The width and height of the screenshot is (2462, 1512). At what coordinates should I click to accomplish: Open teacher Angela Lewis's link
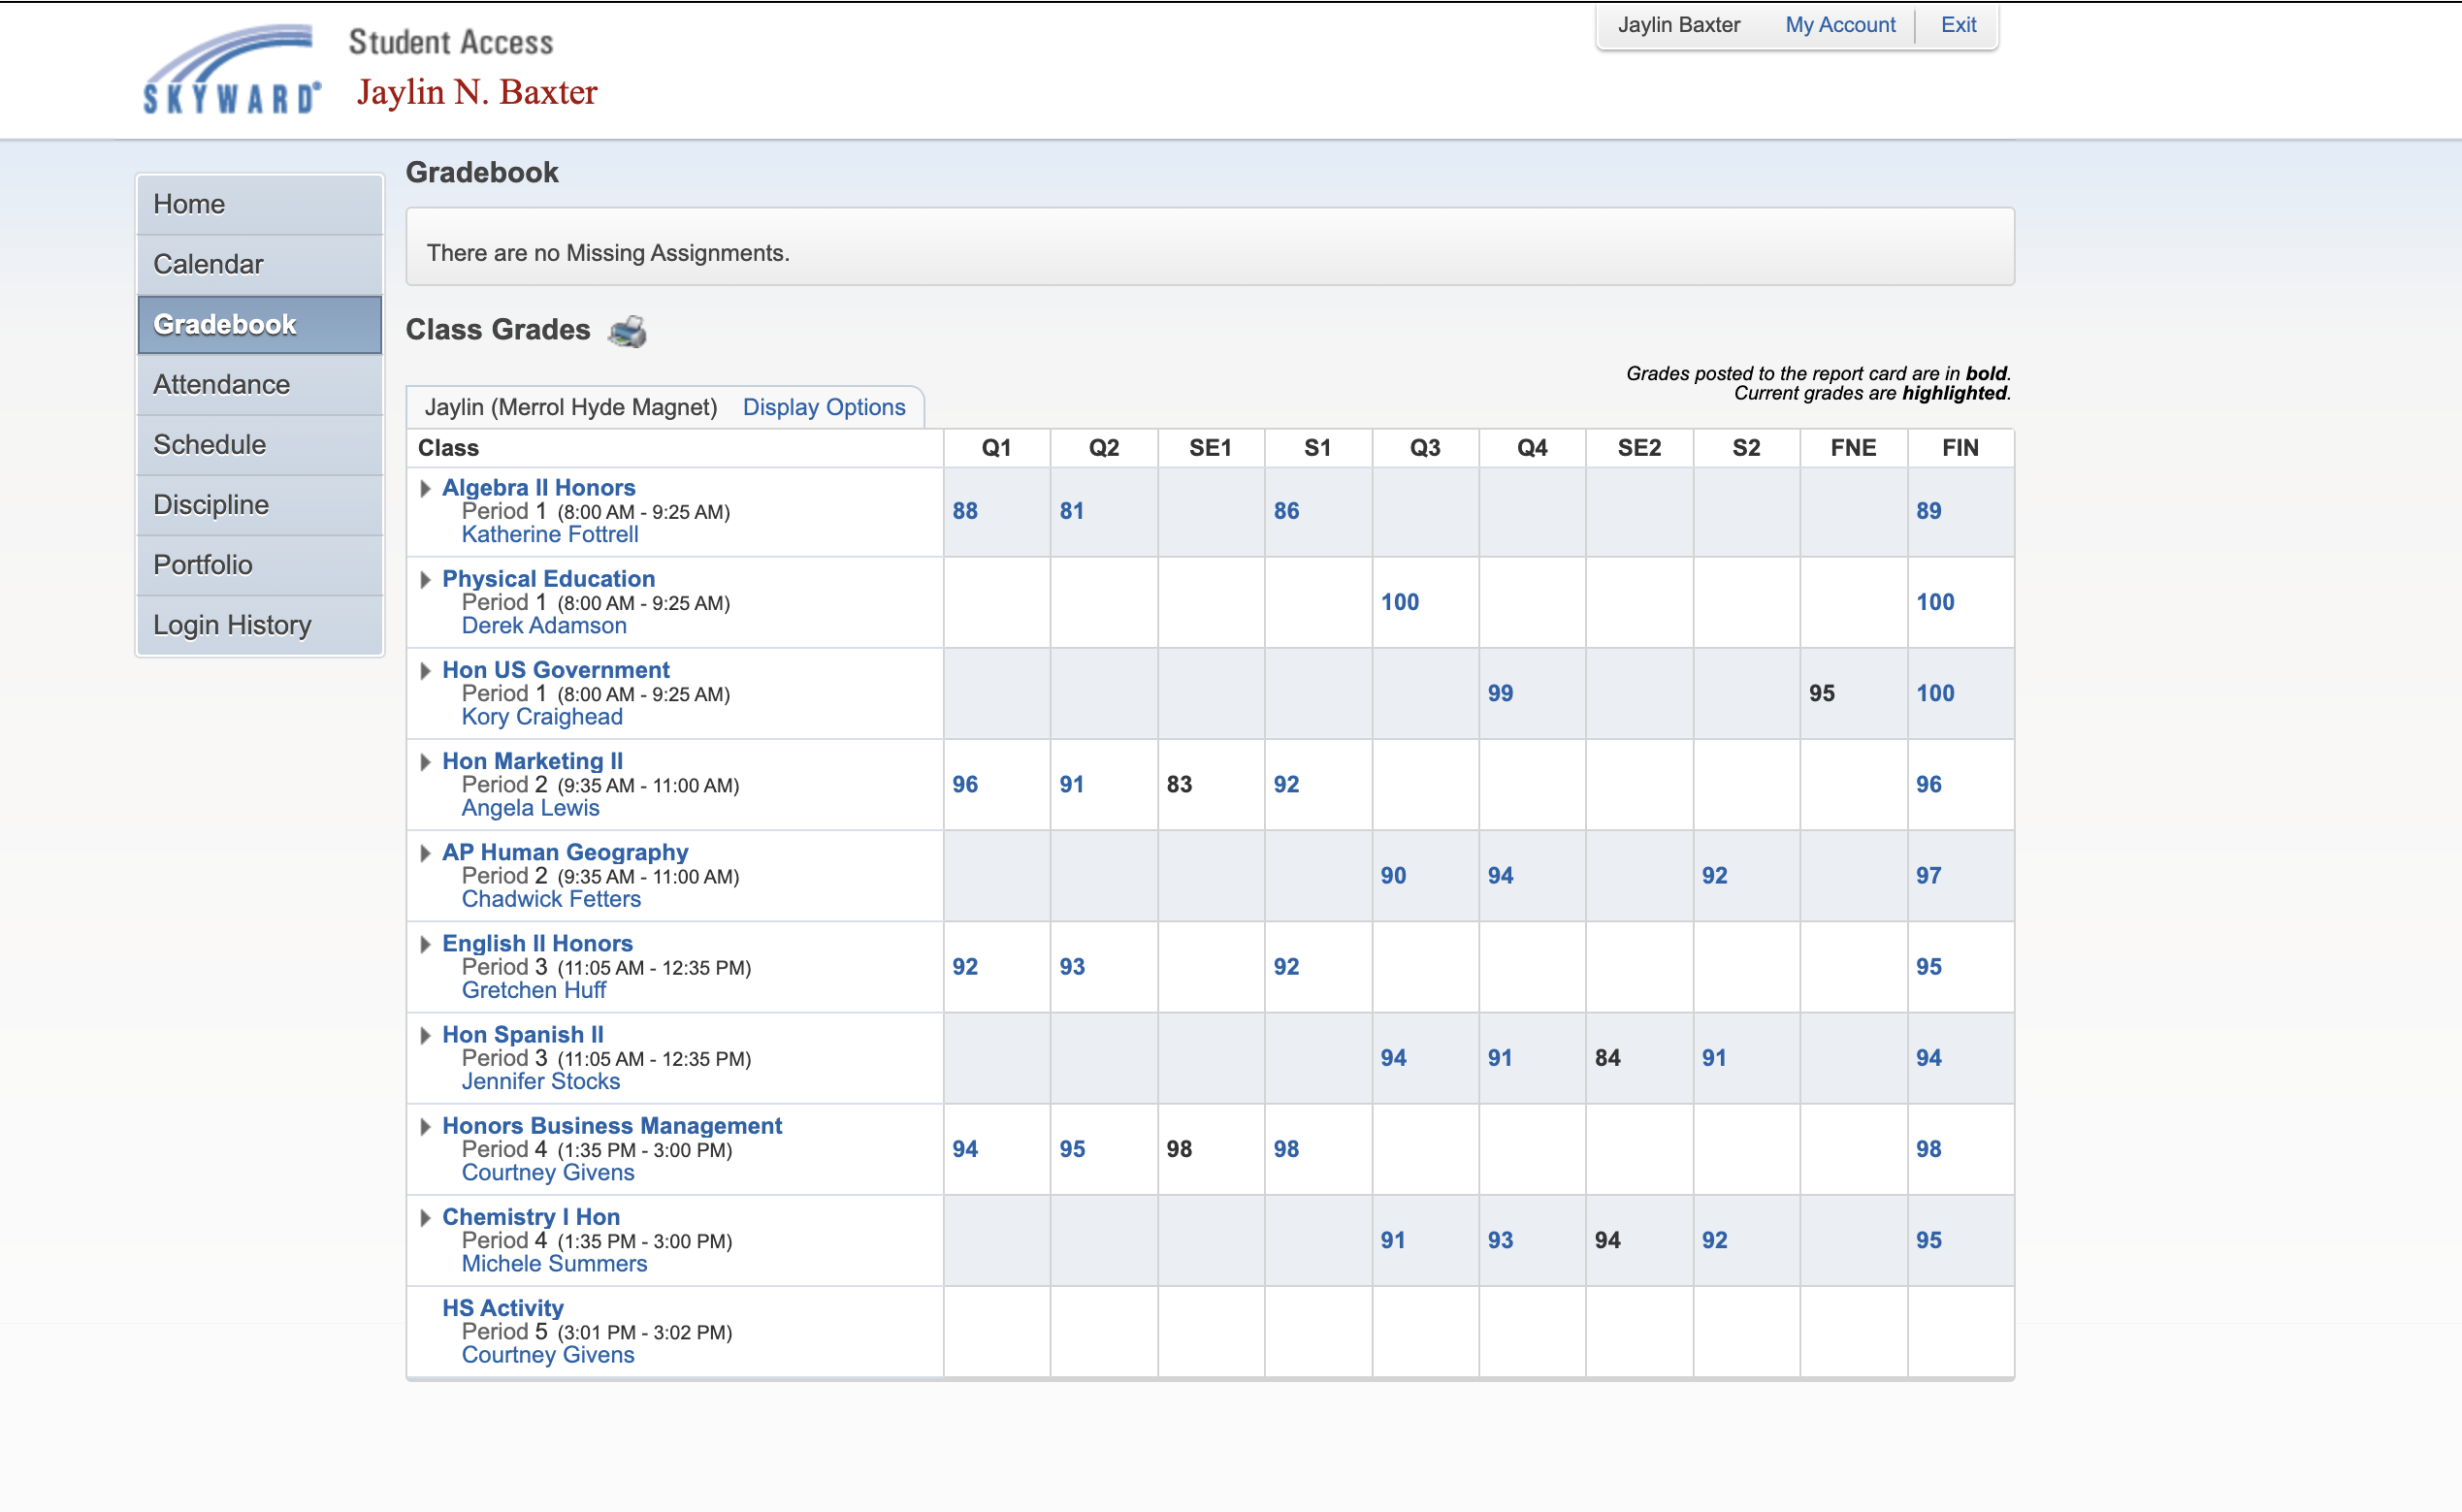click(x=530, y=808)
